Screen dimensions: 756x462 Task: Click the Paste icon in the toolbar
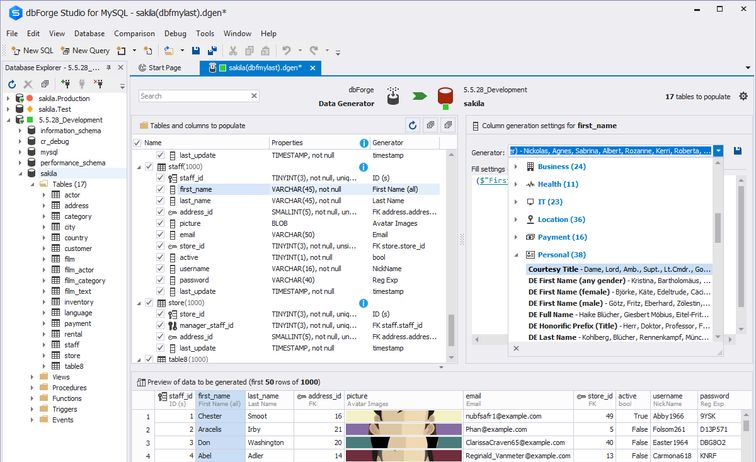tap(265, 51)
